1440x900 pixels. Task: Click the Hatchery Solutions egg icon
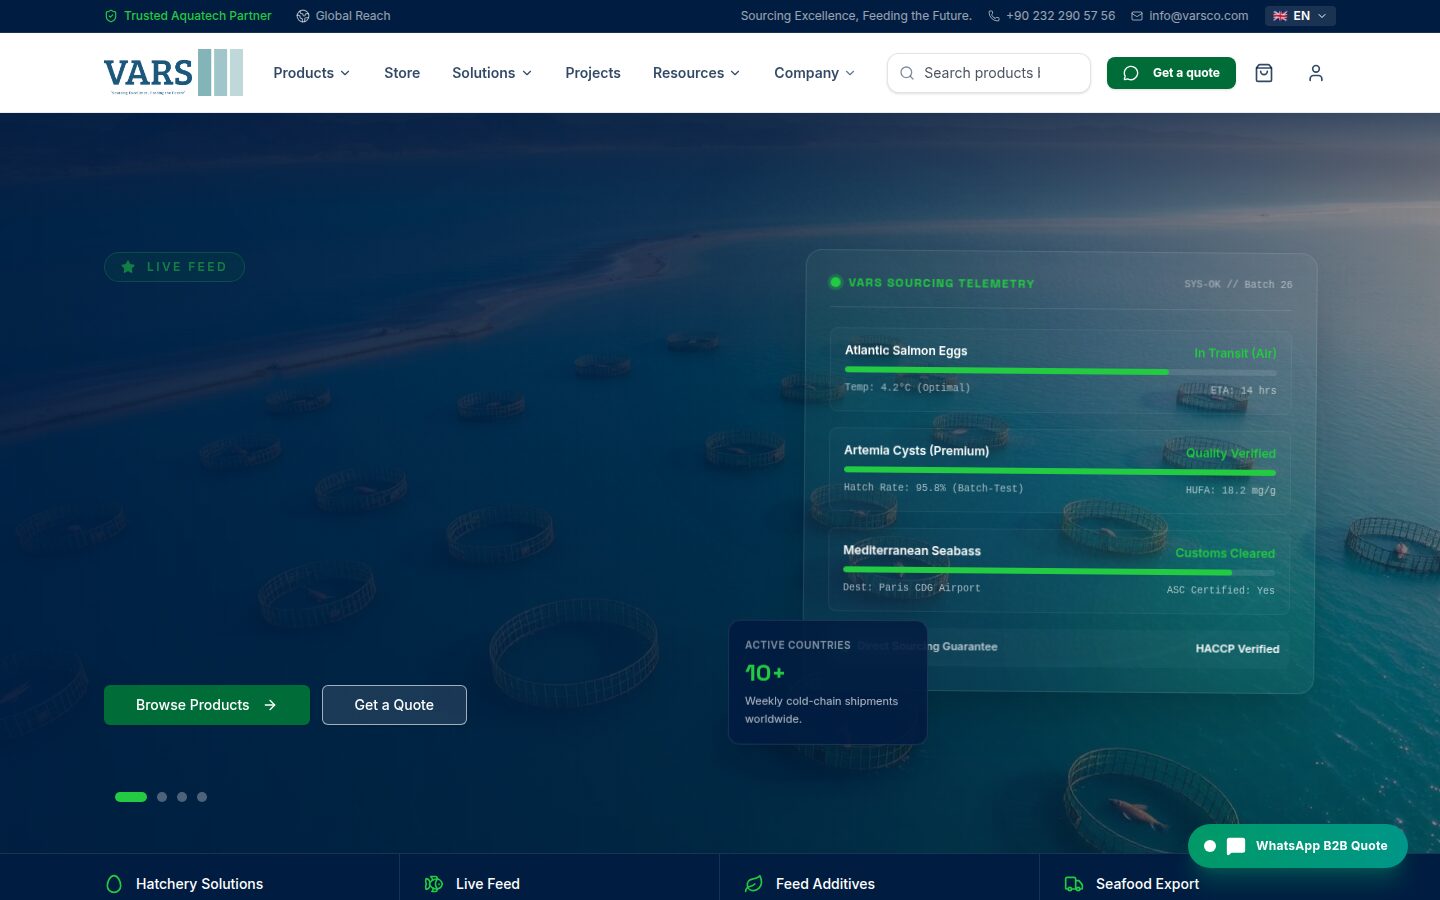[114, 884]
